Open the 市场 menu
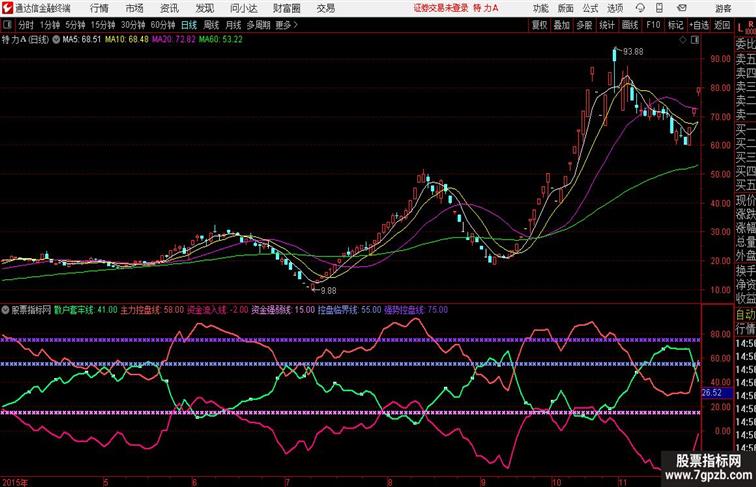The width and height of the screenshot is (756, 487). (135, 8)
